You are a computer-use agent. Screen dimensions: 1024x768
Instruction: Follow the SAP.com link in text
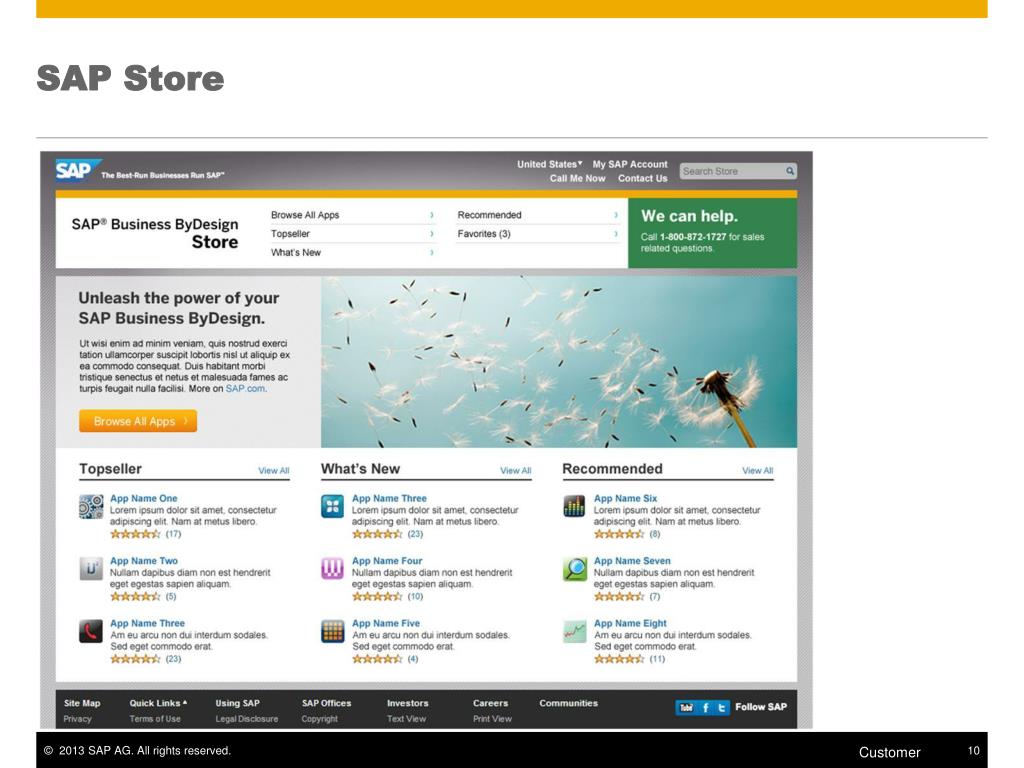tap(245, 389)
